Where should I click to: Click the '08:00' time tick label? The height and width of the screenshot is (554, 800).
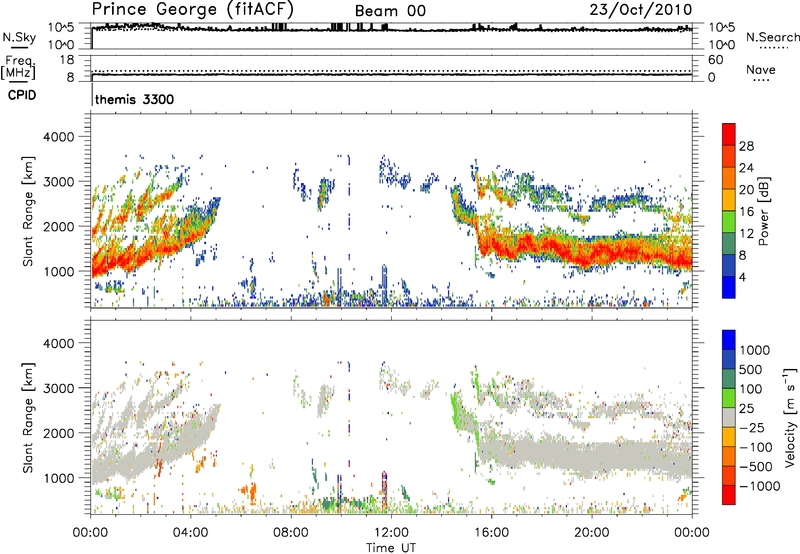click(x=291, y=533)
